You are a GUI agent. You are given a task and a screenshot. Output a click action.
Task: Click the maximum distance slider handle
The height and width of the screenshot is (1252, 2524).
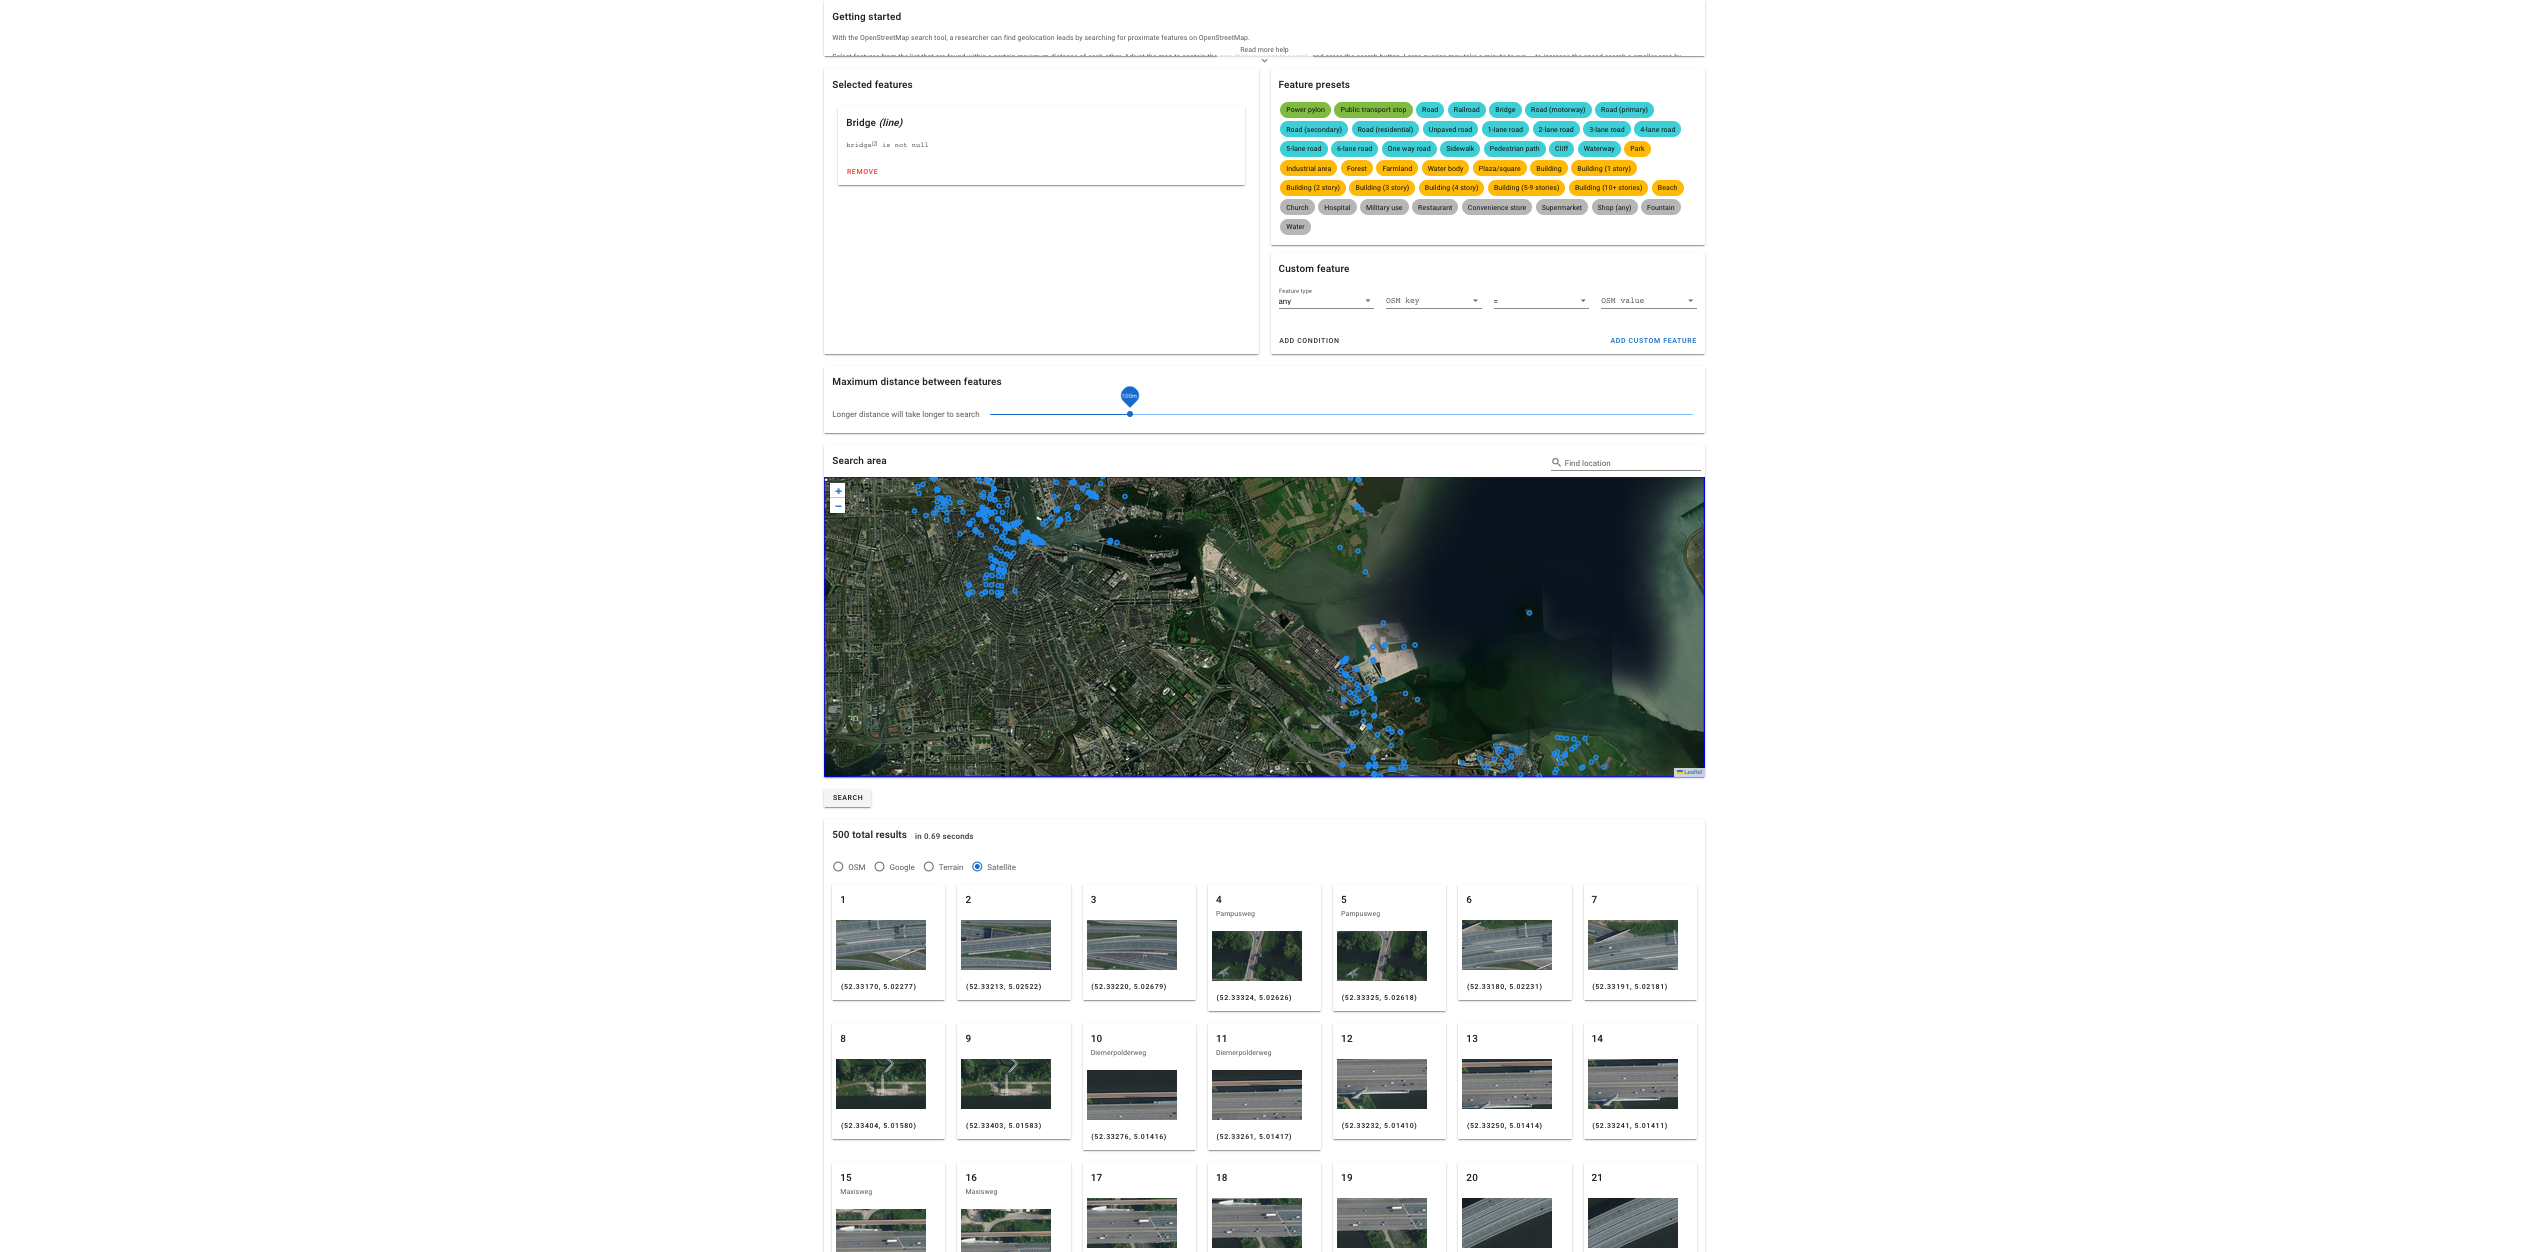pos(1130,413)
